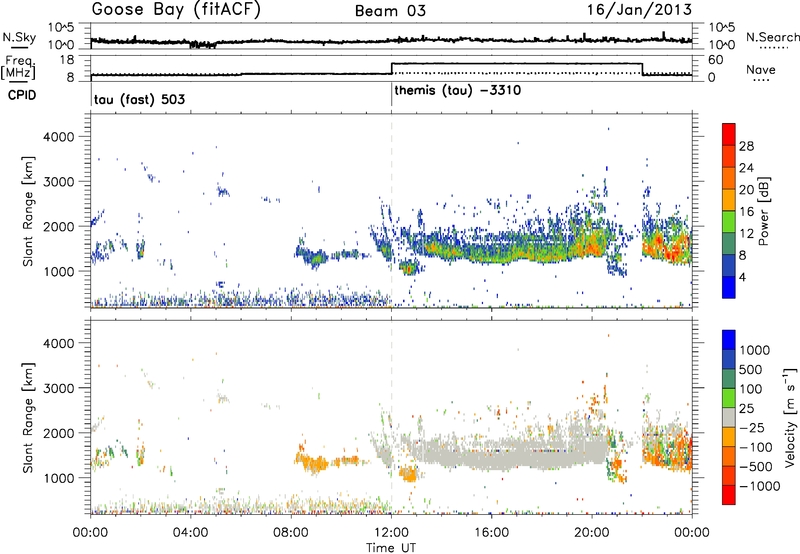Viewport: 800px width, 554px height.
Task: Click the "16:00" time axis tick label
Action: 491,533
